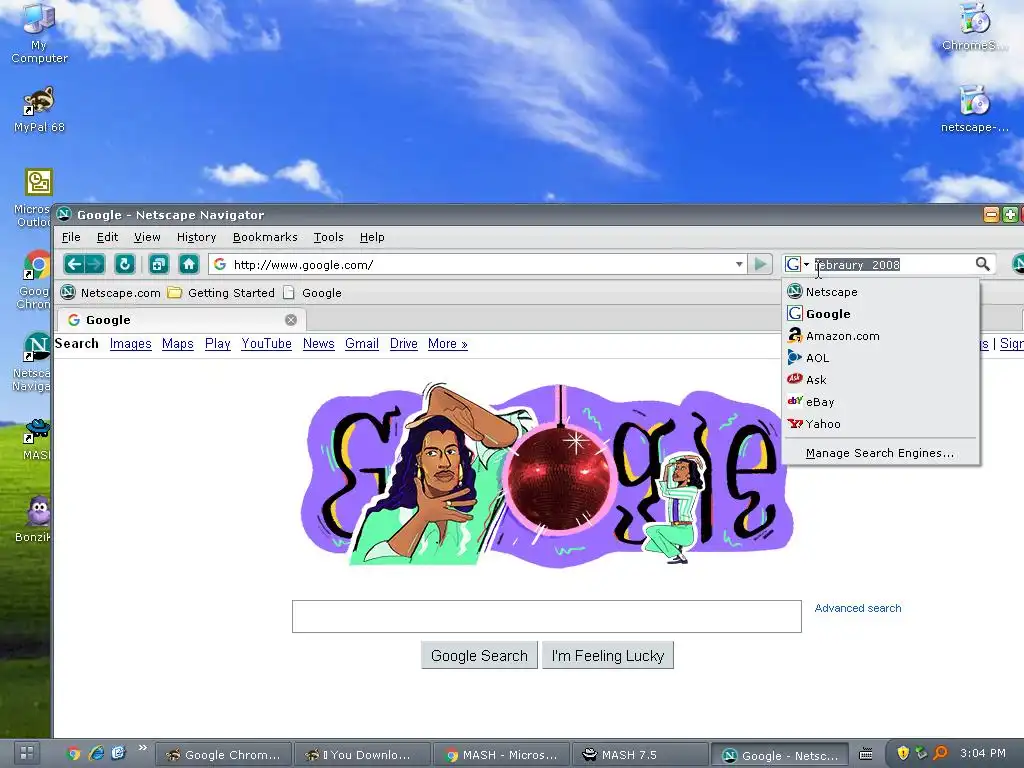Screen dimensions: 1024x768
Task: Click the Google bookmark in bookmarks bar
Action: pyautogui.click(x=312, y=293)
